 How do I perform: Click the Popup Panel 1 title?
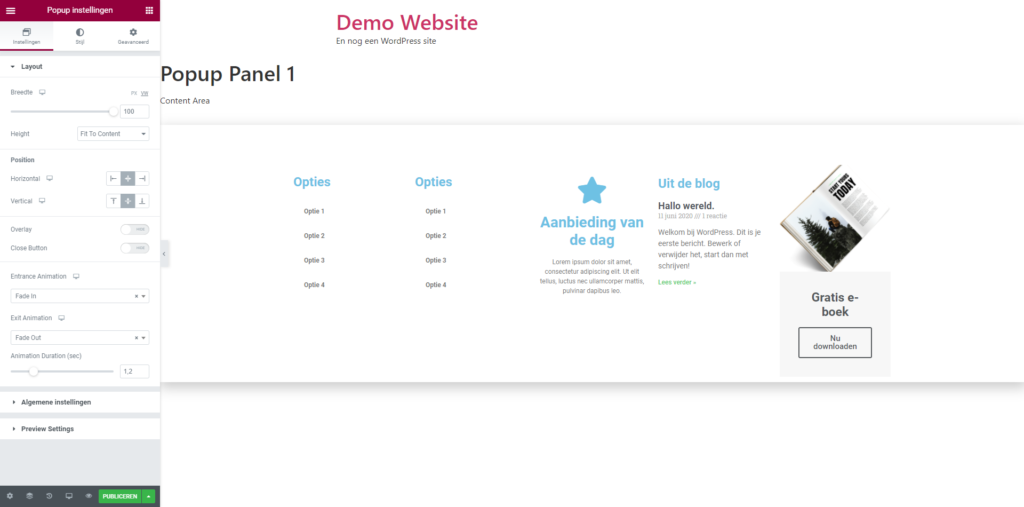click(228, 74)
